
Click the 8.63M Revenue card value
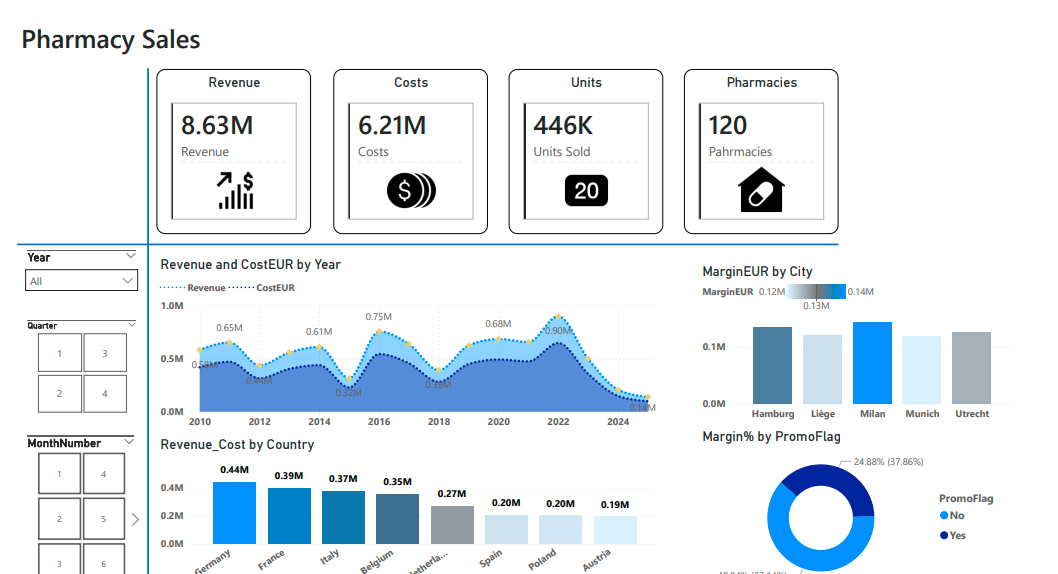(217, 126)
